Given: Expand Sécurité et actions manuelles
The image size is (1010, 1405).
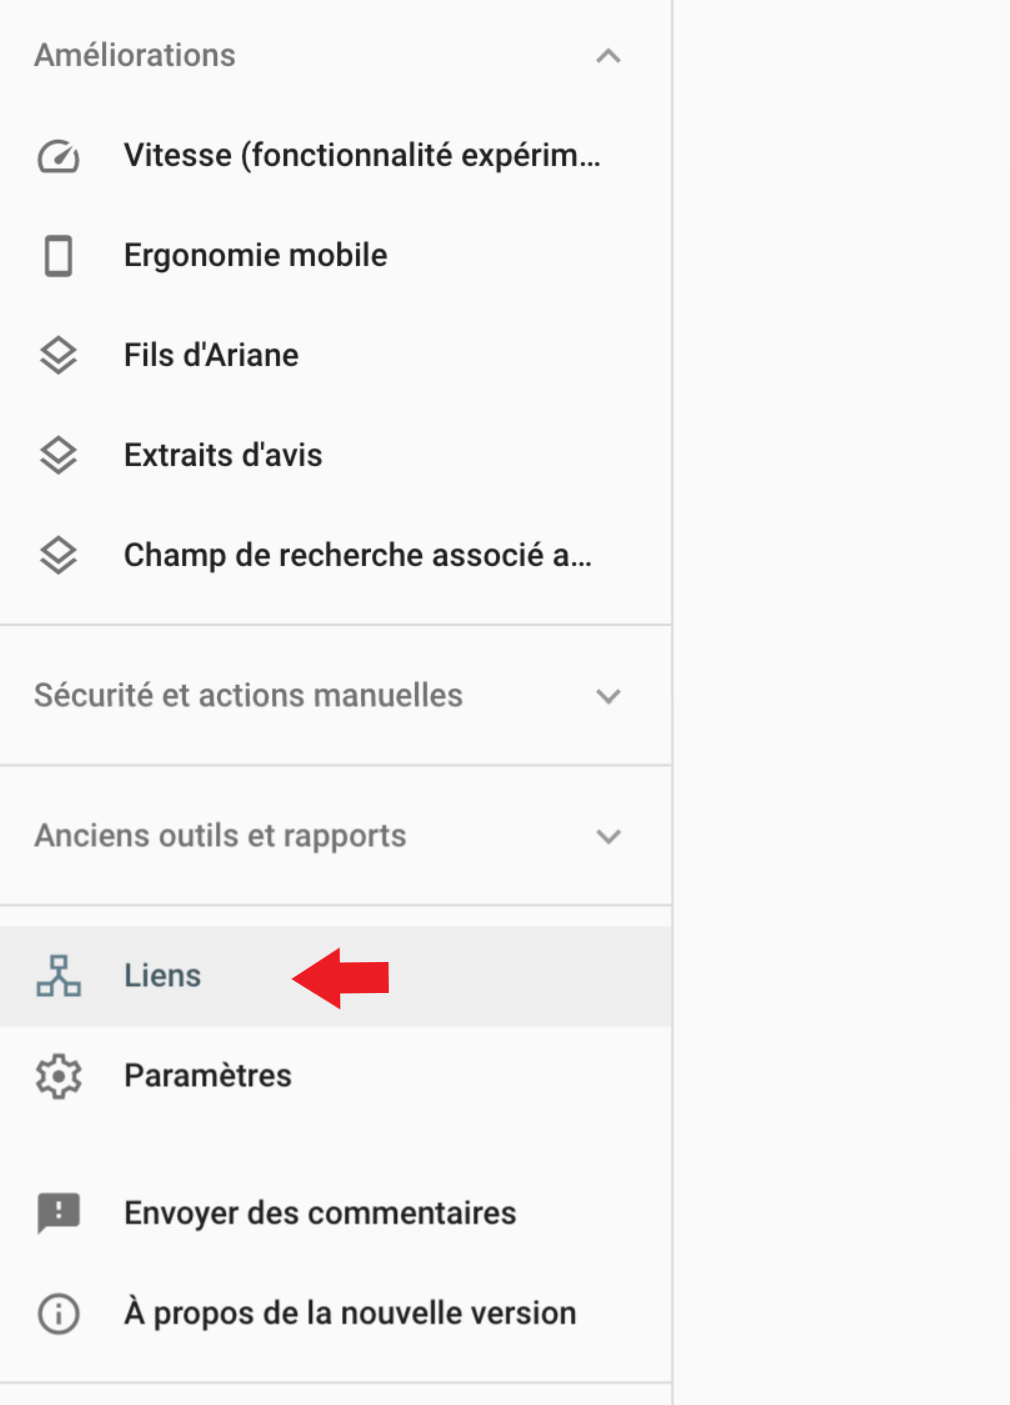Looking at the screenshot, I should pos(607,696).
